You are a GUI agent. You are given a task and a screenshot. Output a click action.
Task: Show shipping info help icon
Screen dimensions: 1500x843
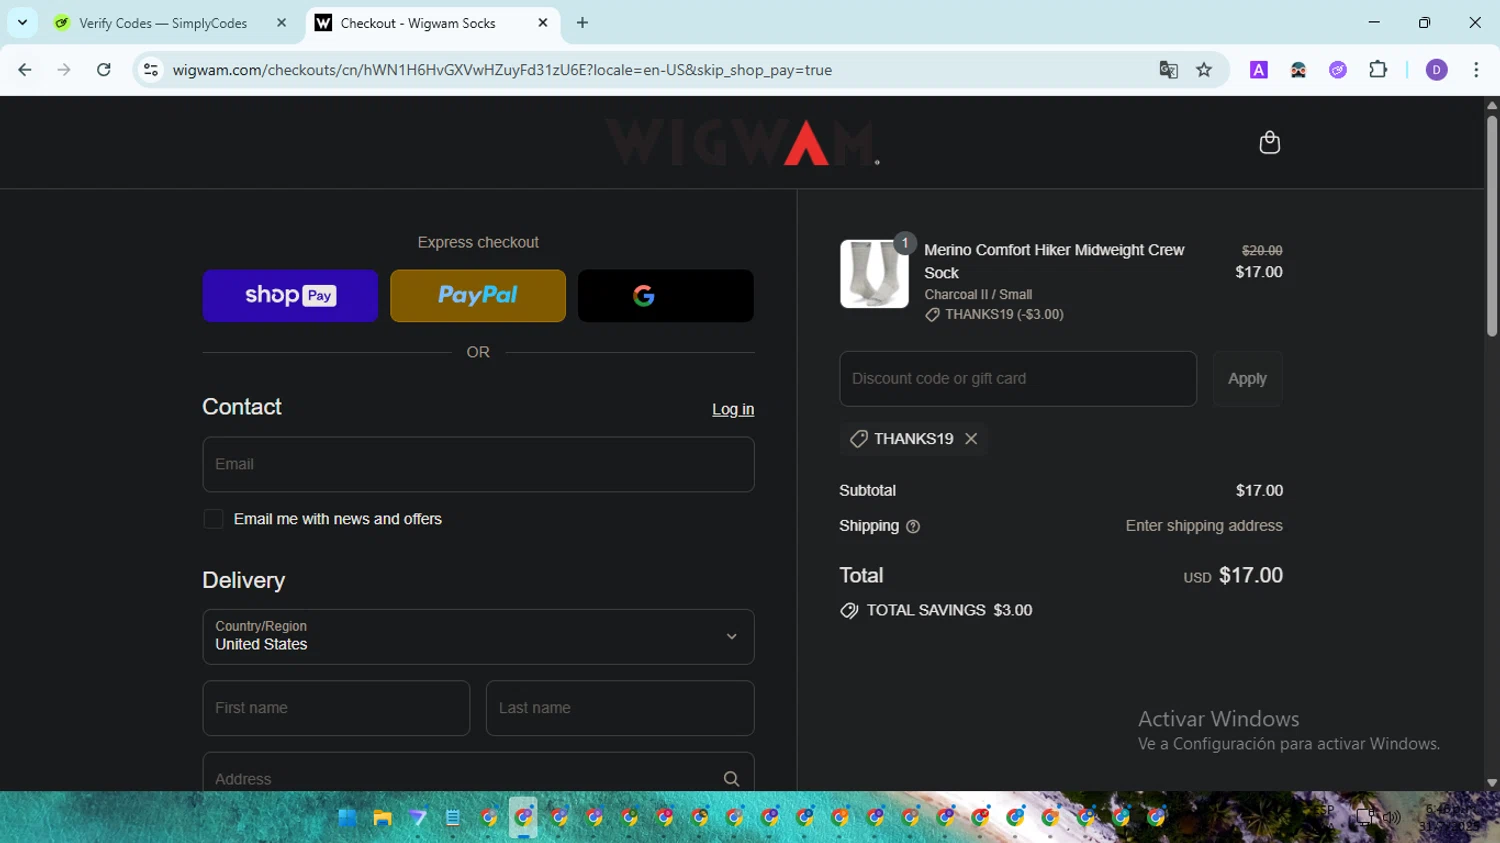913,527
